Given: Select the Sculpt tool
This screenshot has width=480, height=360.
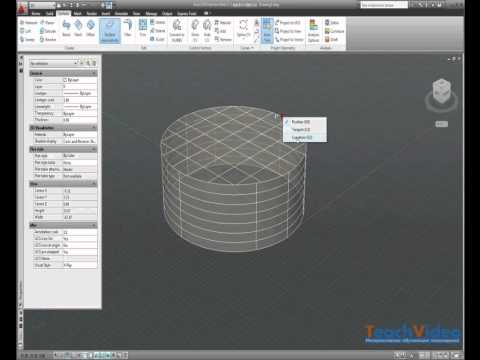Looking at the screenshot, I should [x=157, y=39].
